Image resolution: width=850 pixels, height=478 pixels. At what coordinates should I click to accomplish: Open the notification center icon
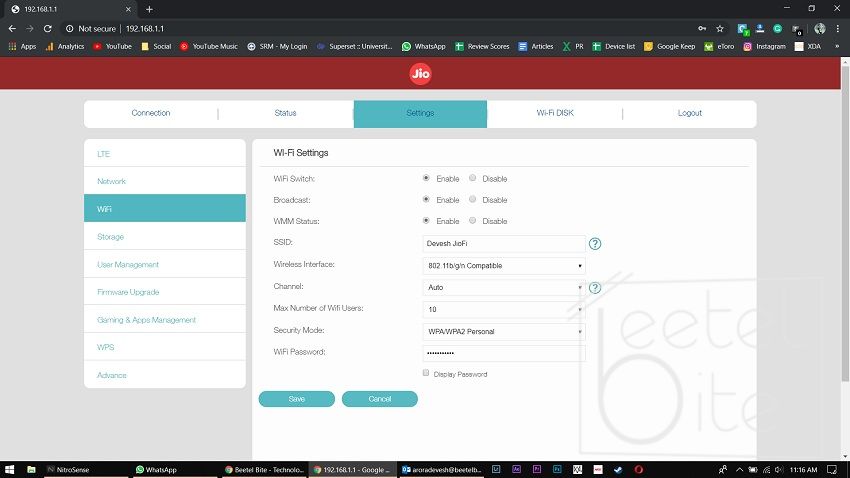tap(832, 469)
